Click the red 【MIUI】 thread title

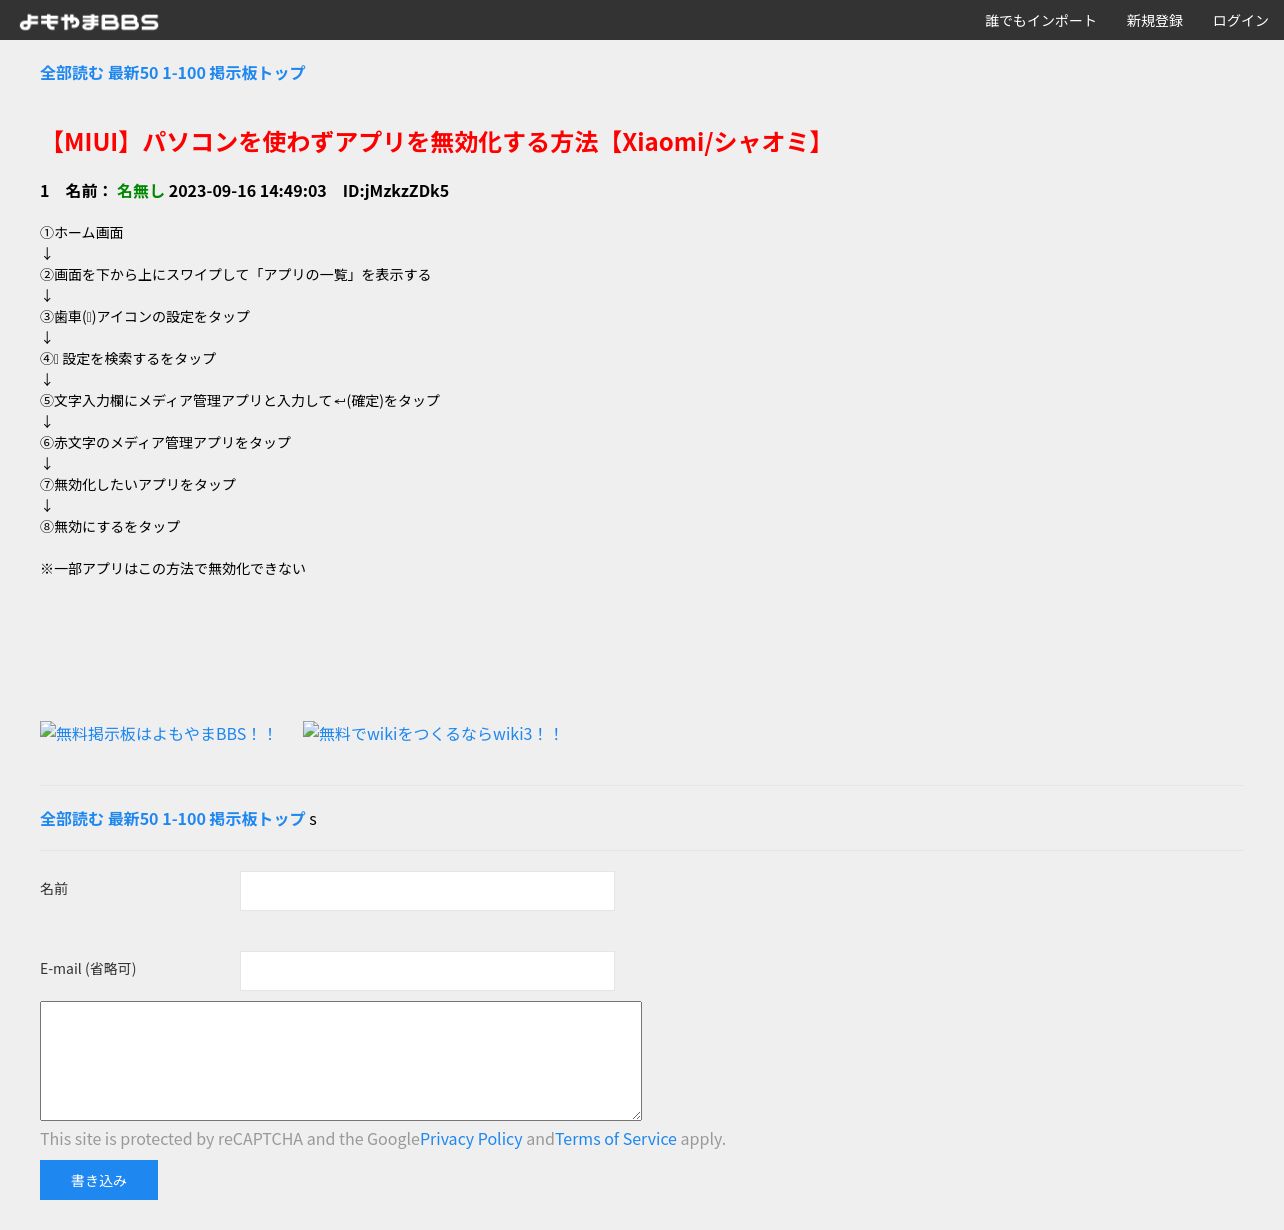click(x=436, y=142)
